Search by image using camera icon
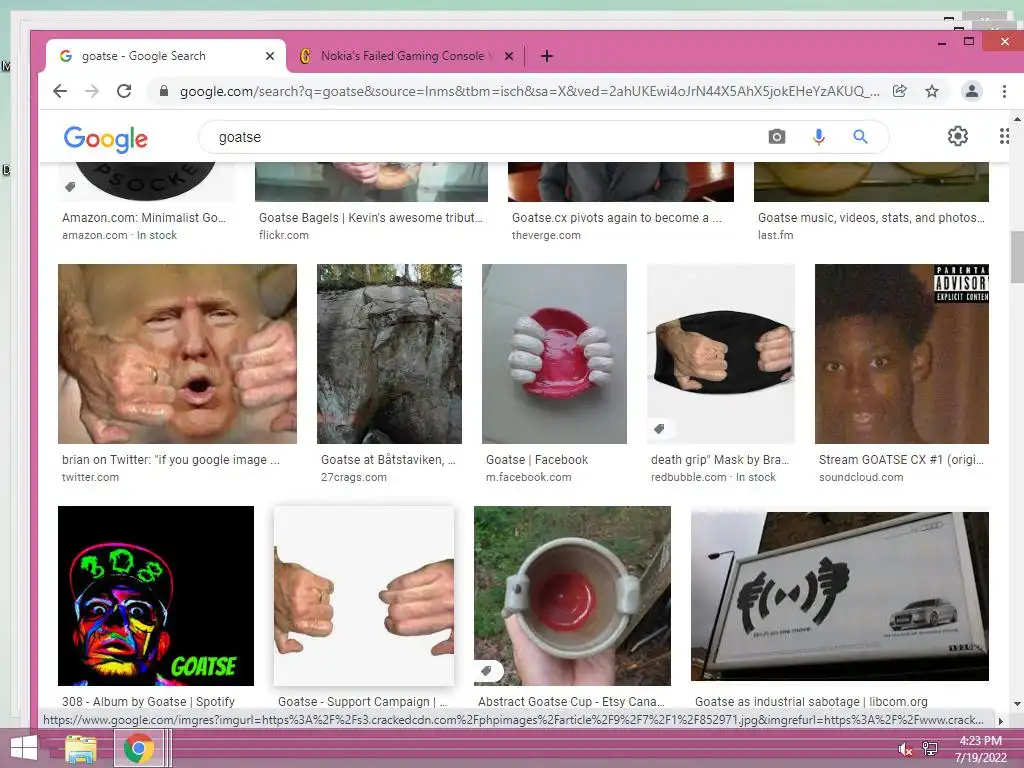Viewport: 1024px width, 768px height. click(776, 136)
